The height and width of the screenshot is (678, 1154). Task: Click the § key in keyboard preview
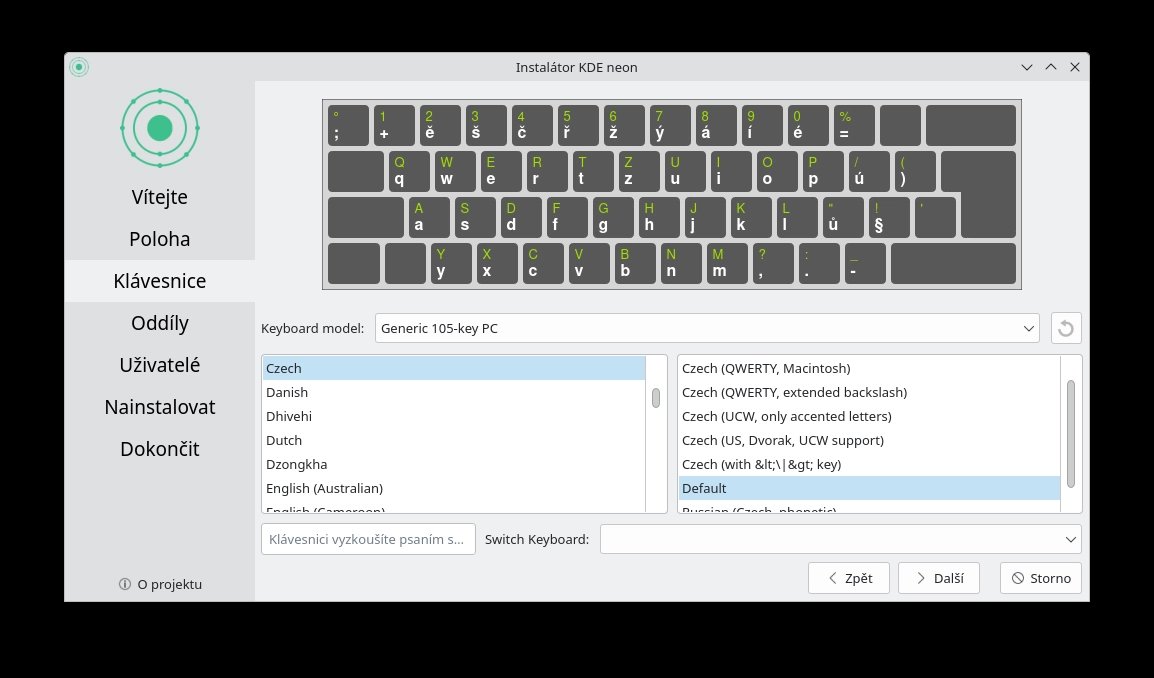[889, 217]
